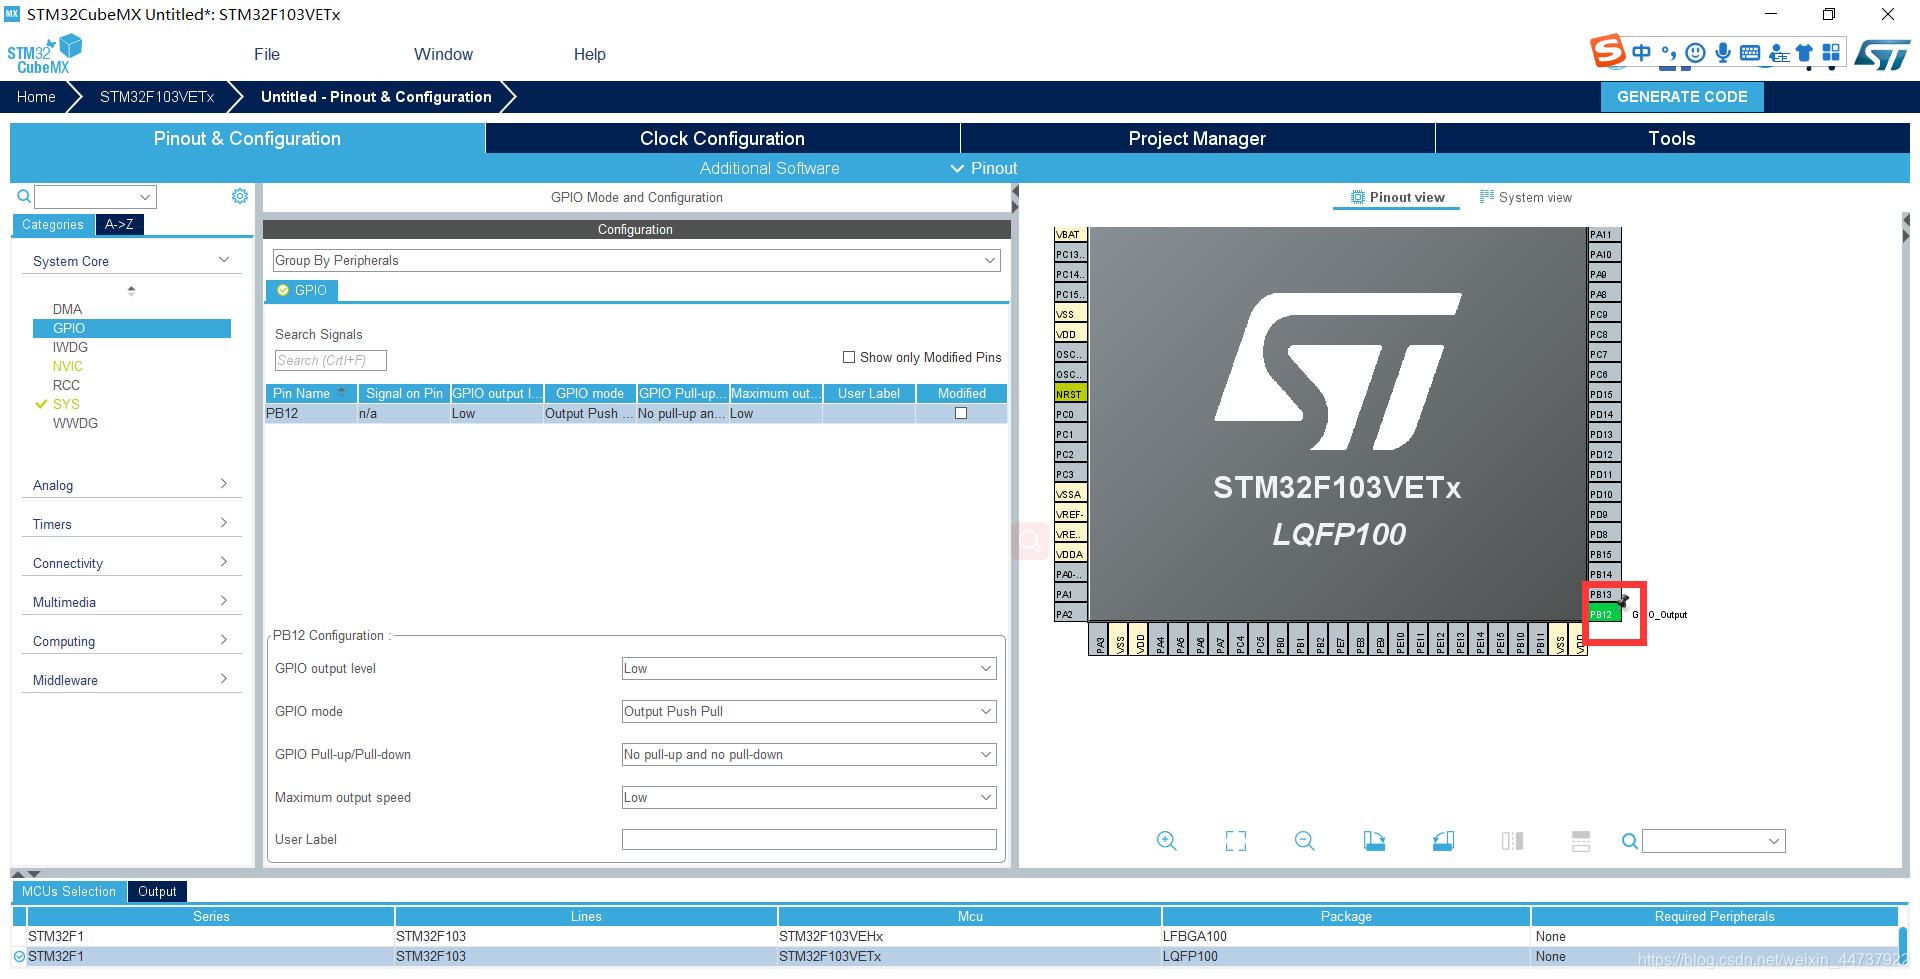Switch to Clock Configuration tab
Viewport: 1920px width, 979px height.
tap(722, 138)
